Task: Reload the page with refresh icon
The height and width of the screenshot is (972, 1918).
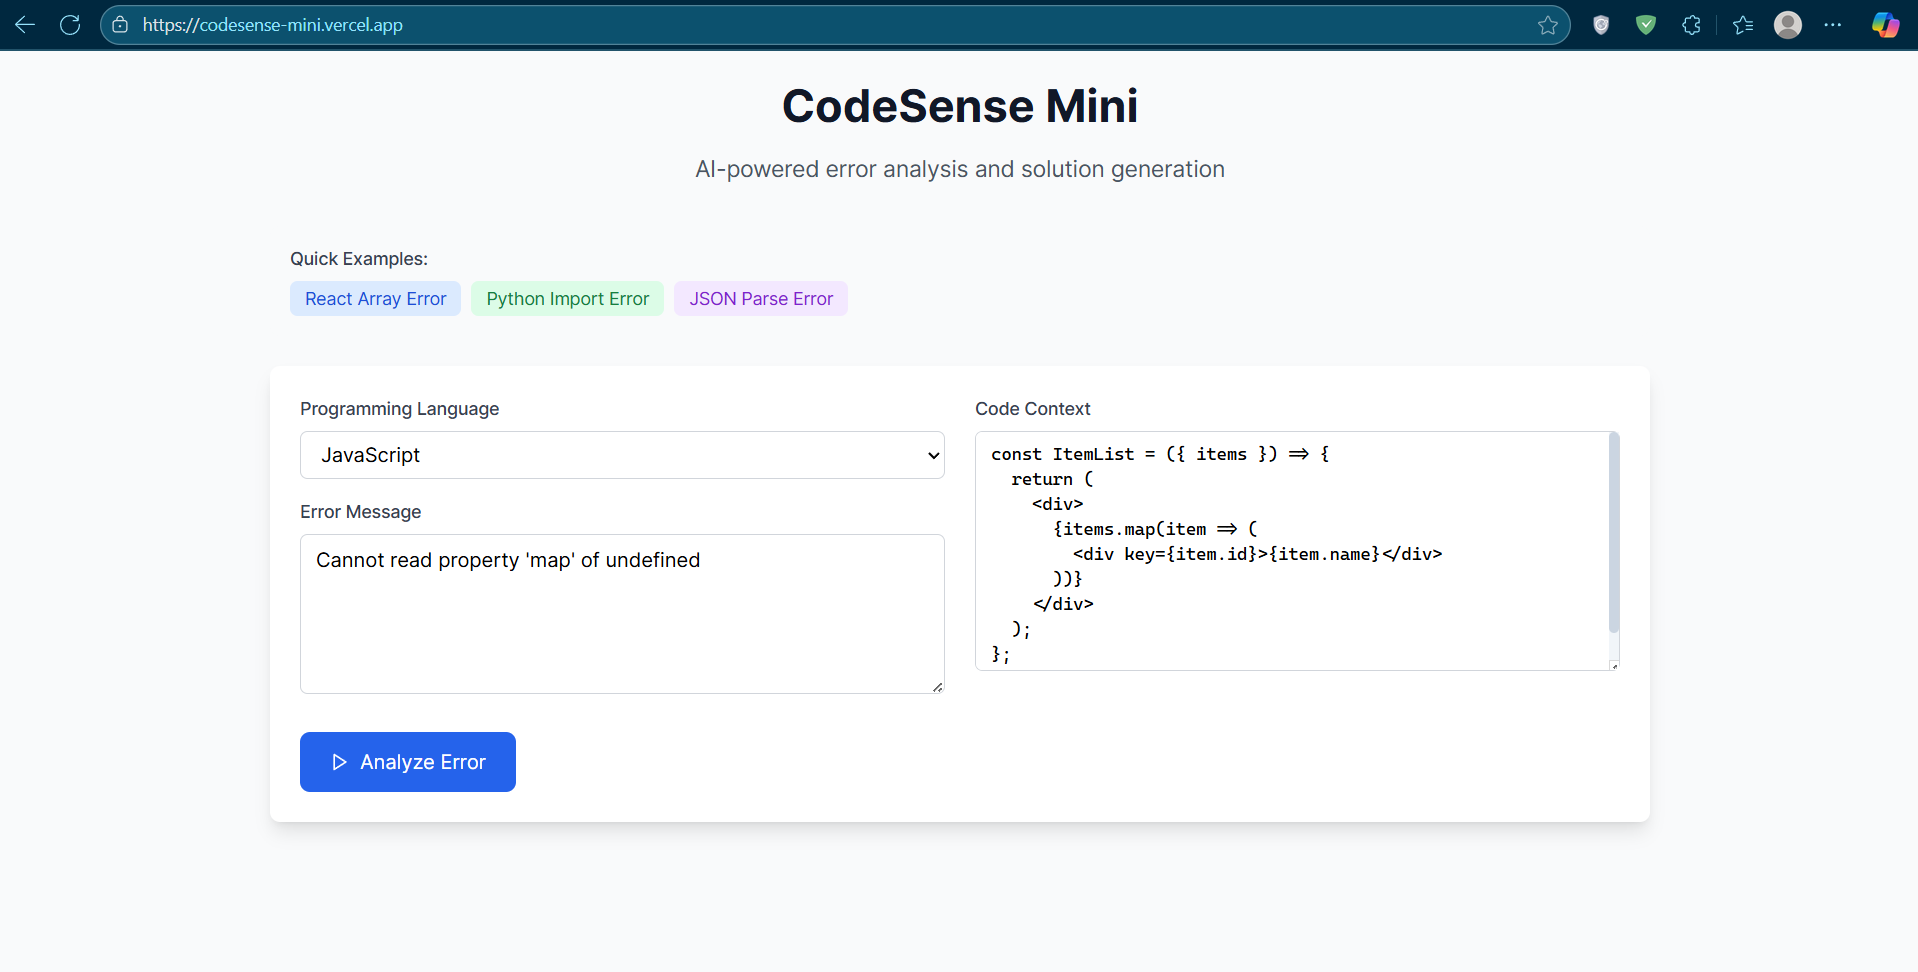Action: (x=70, y=25)
